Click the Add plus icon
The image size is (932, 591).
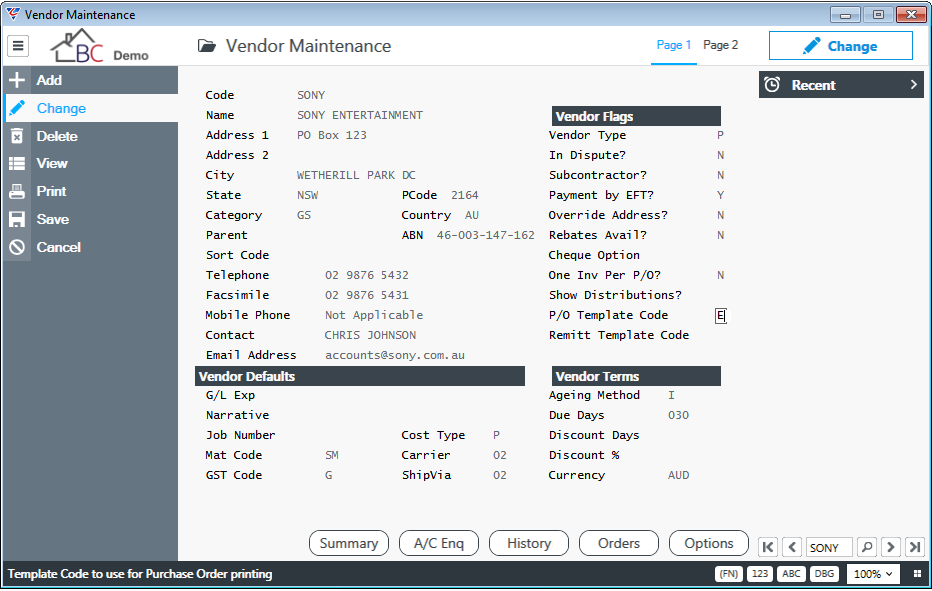[17, 80]
